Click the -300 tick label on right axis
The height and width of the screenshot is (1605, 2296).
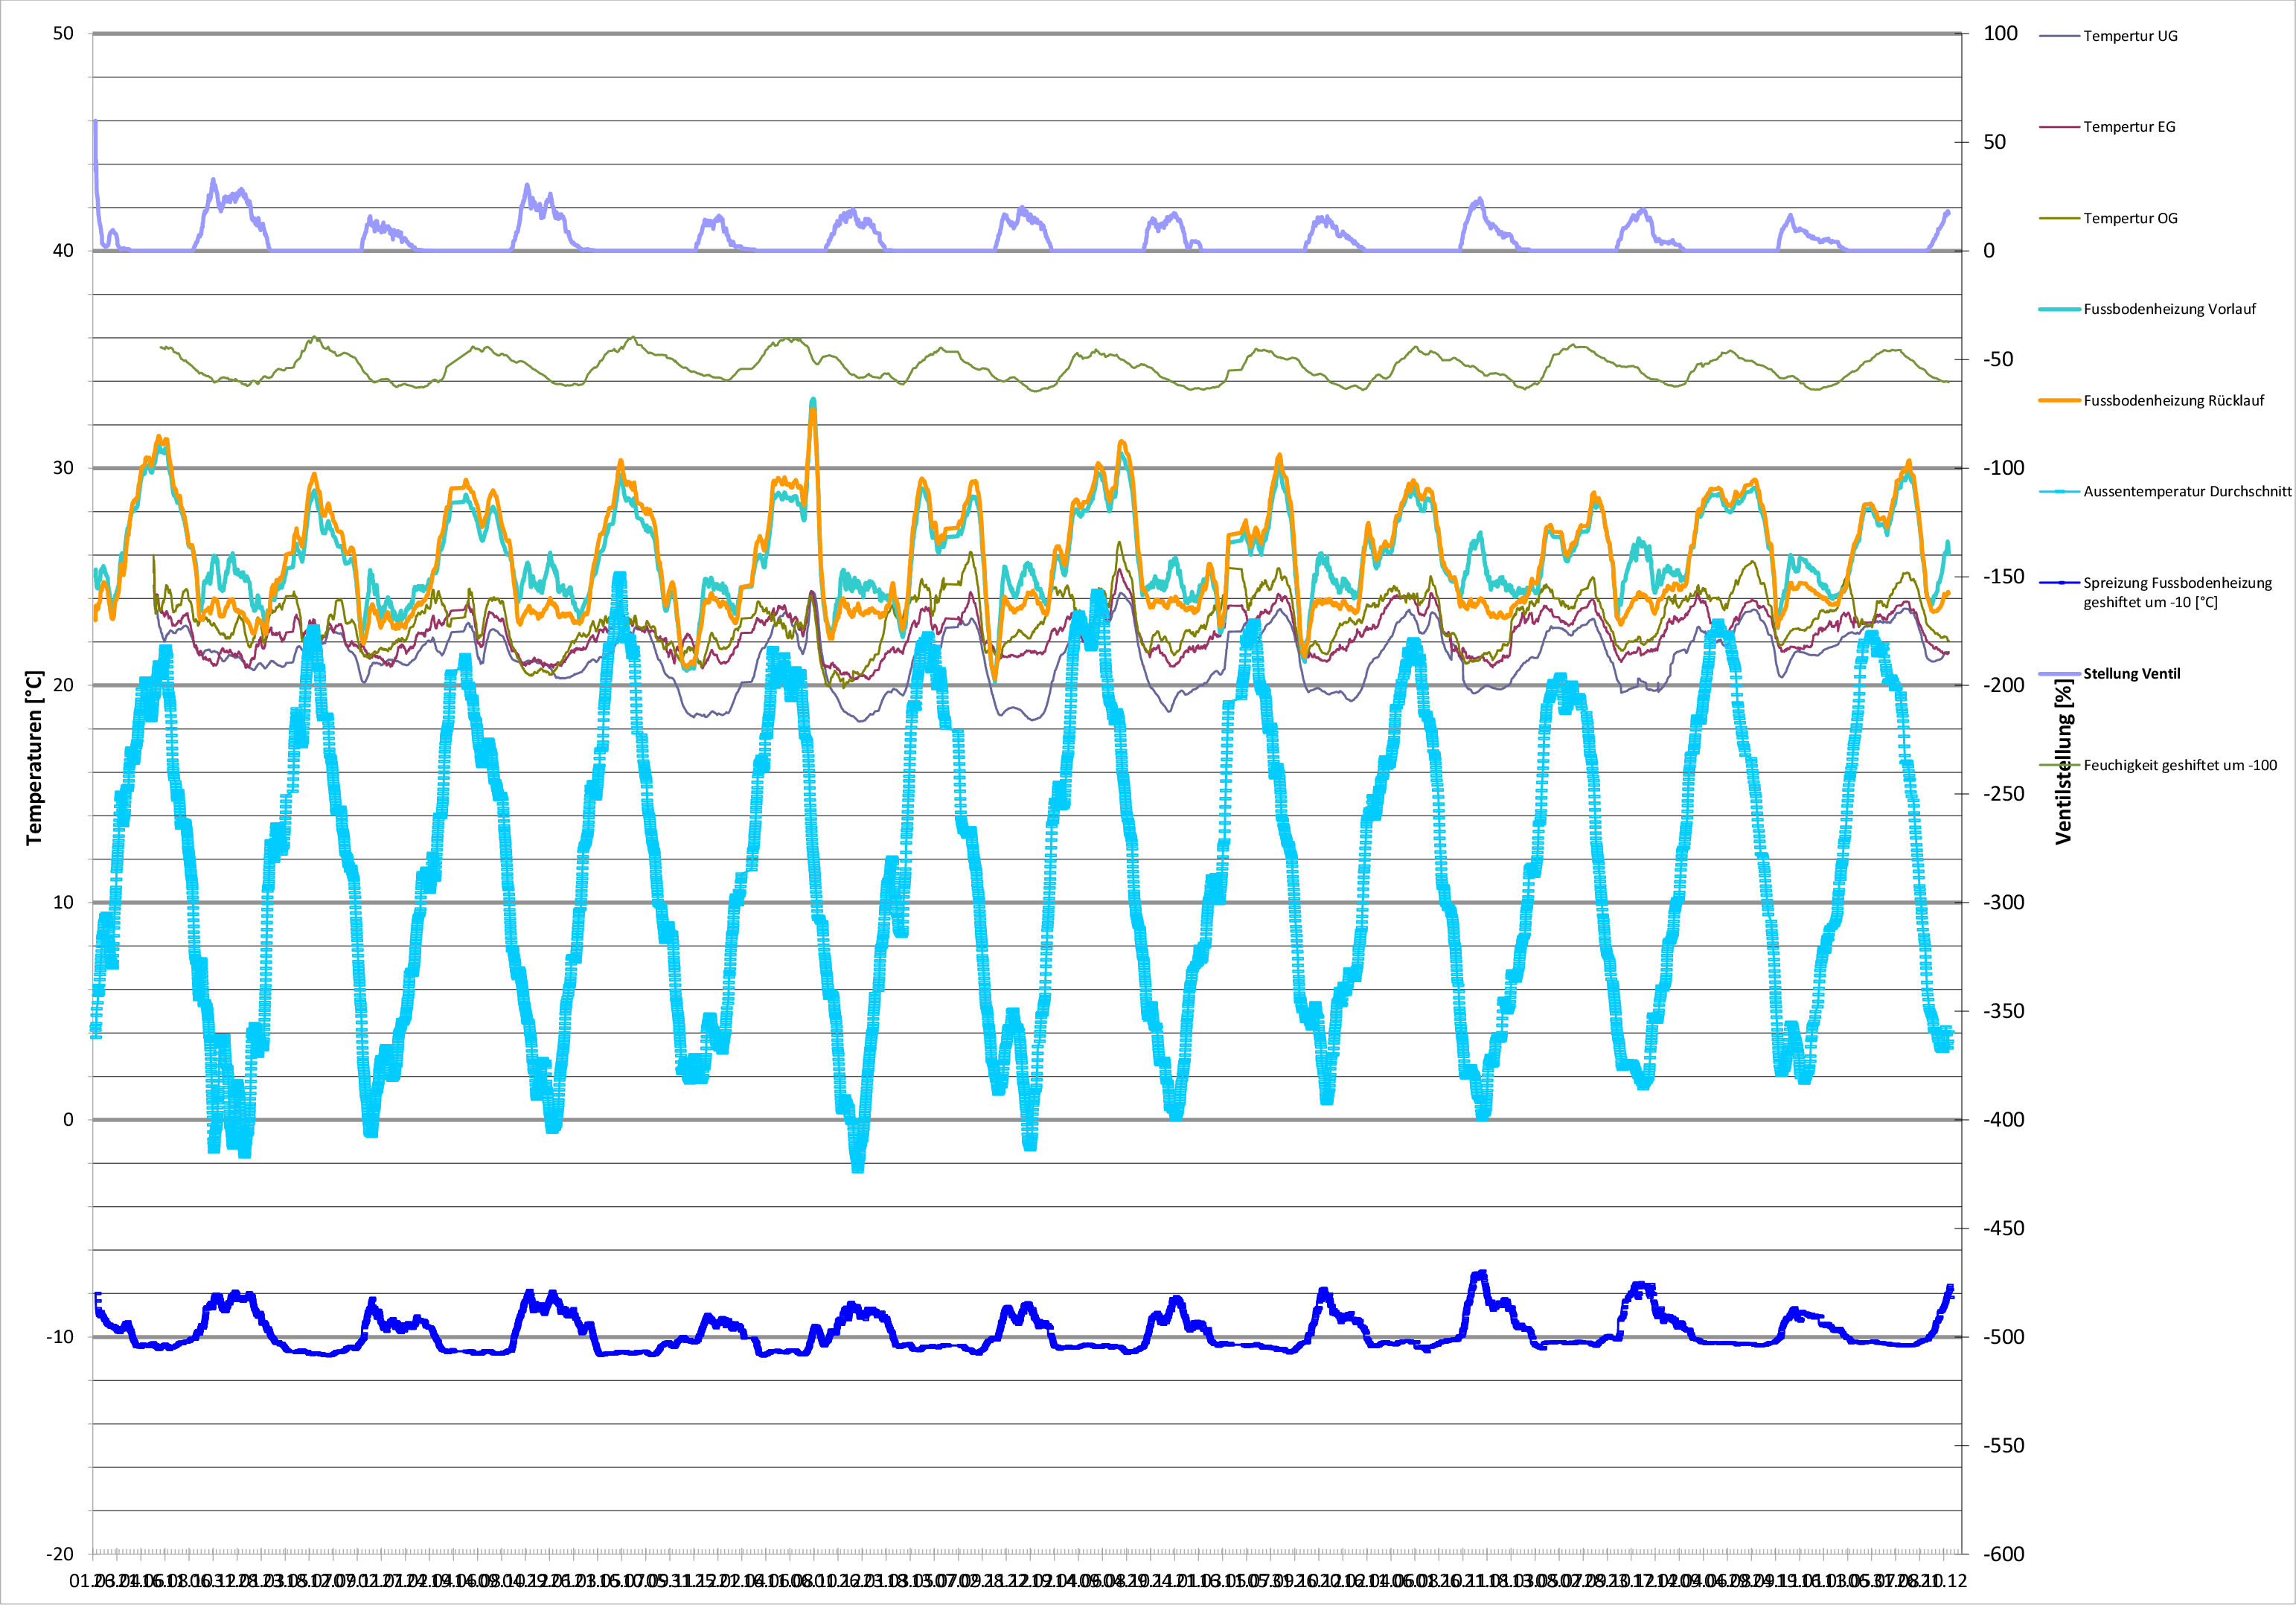pyautogui.click(x=2003, y=902)
